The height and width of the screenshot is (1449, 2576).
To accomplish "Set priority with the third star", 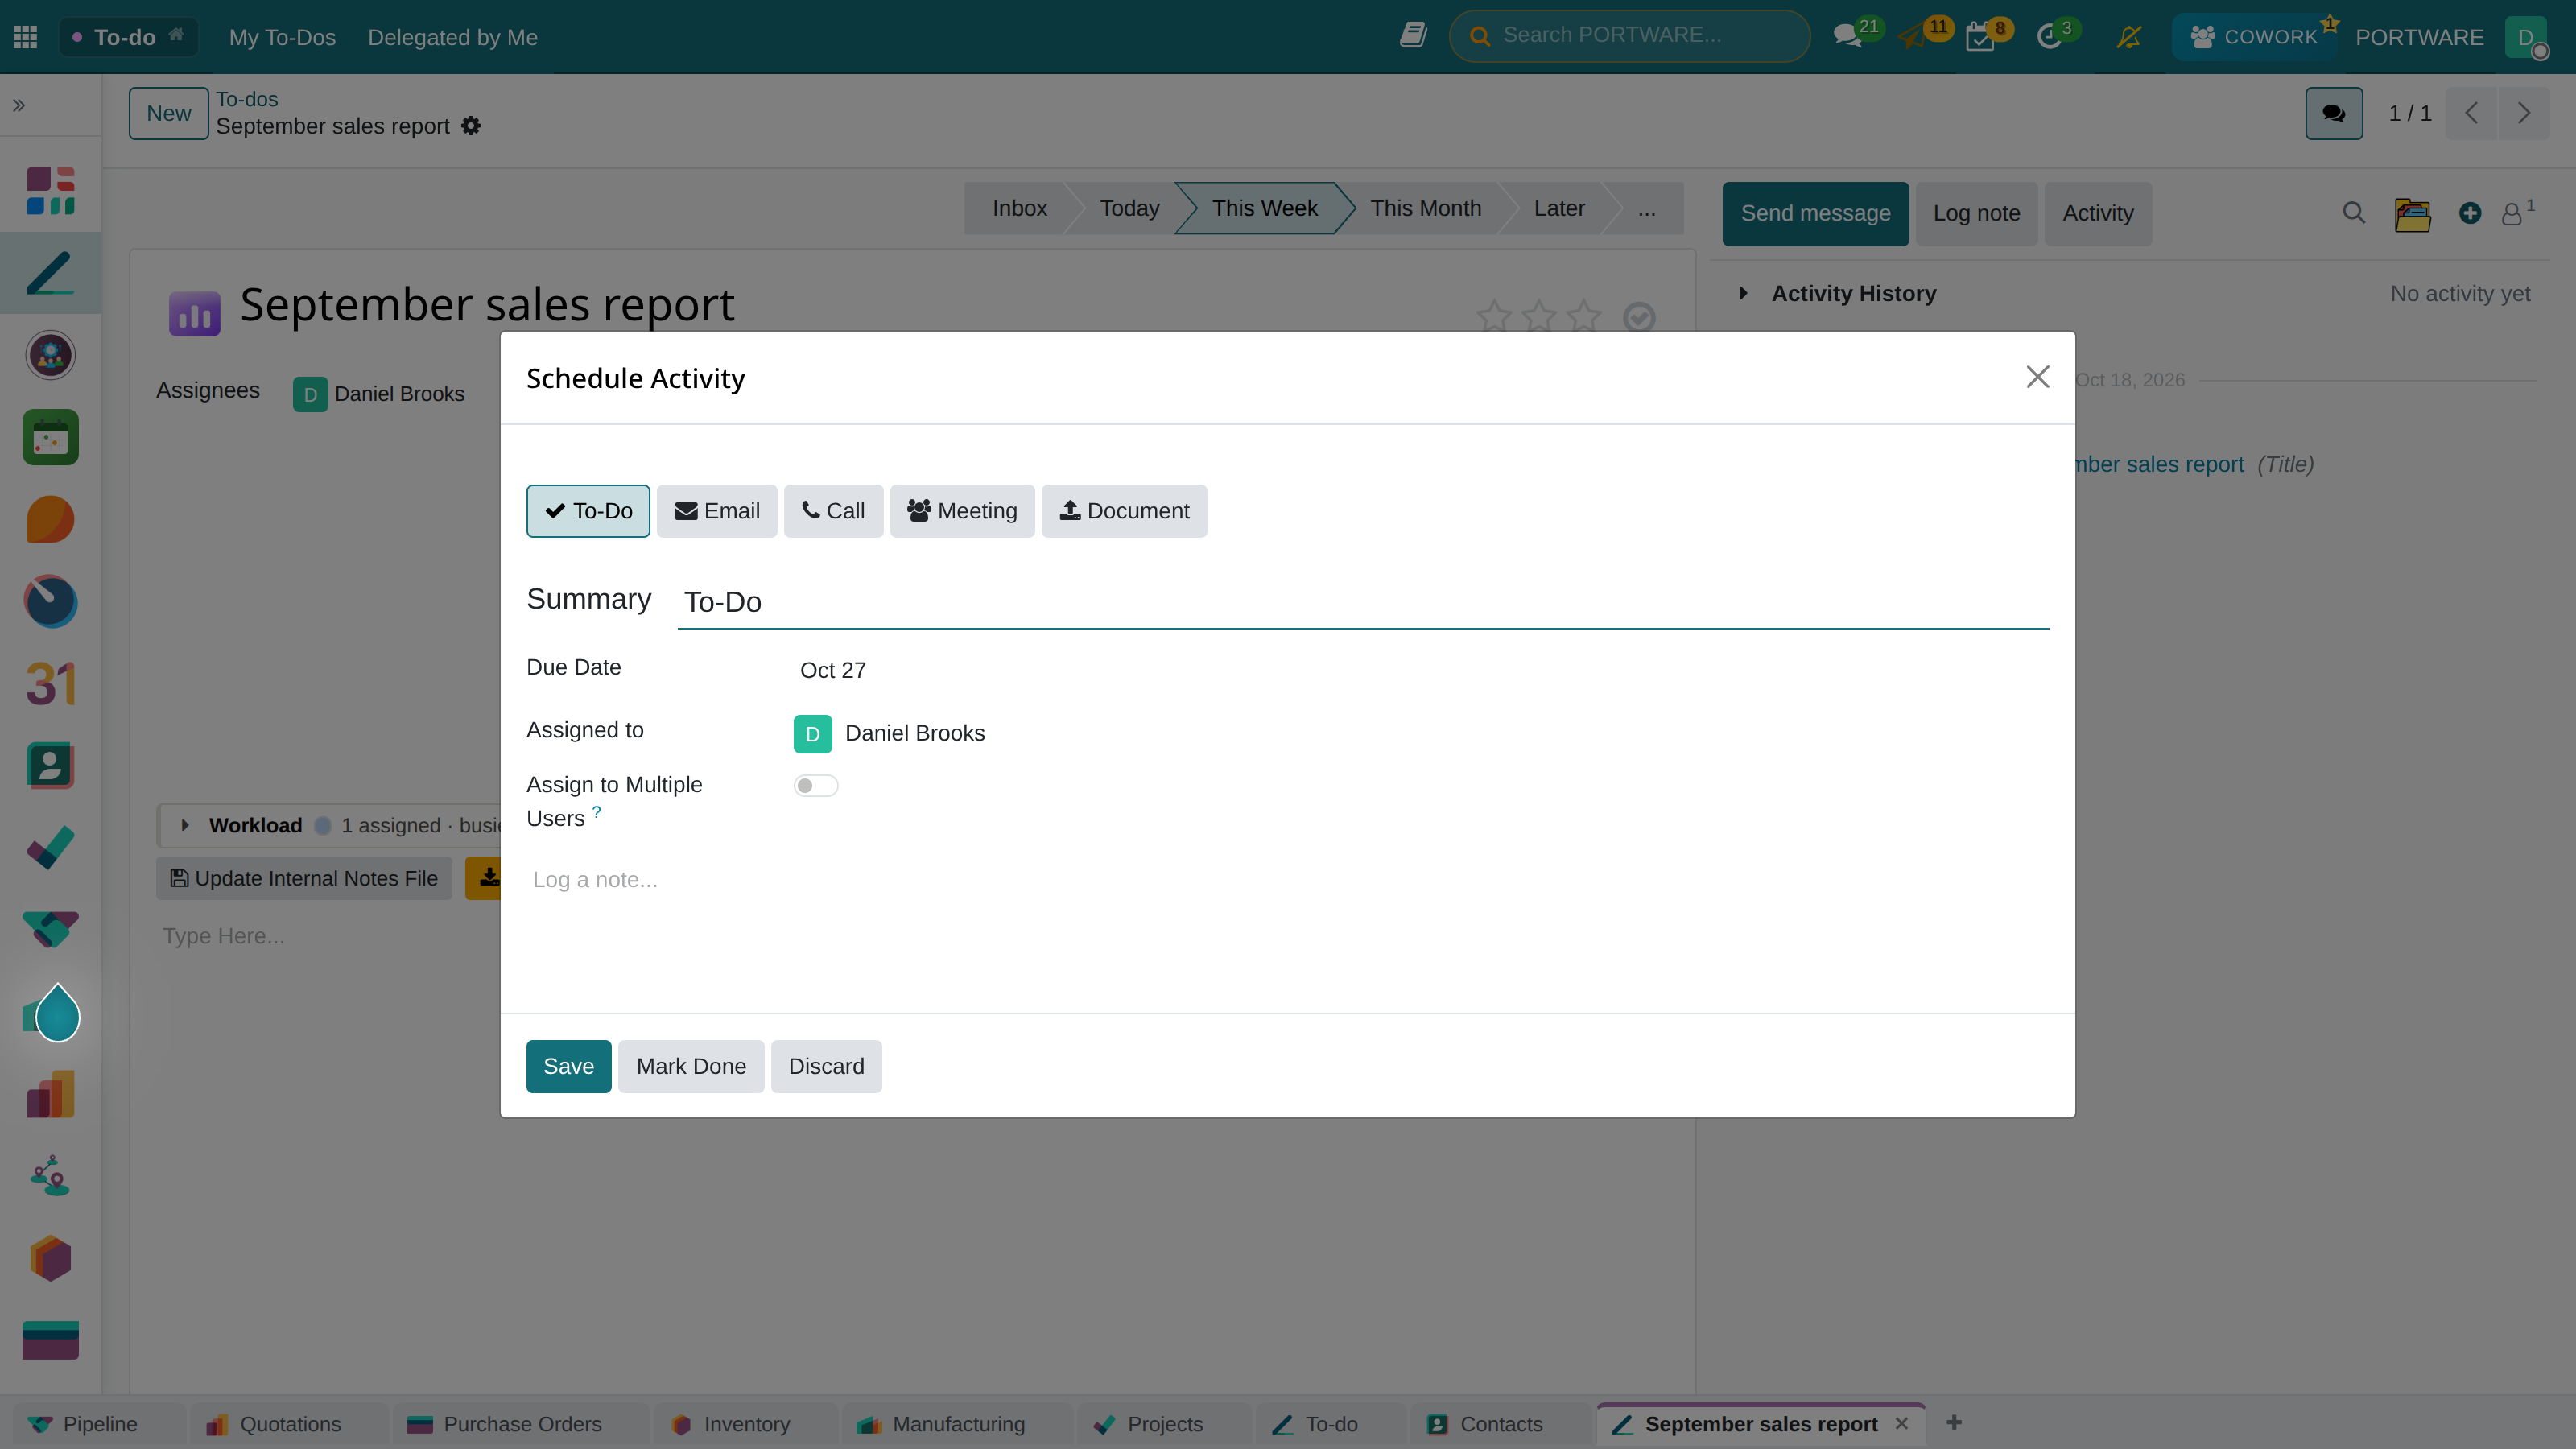I will pos(1584,316).
